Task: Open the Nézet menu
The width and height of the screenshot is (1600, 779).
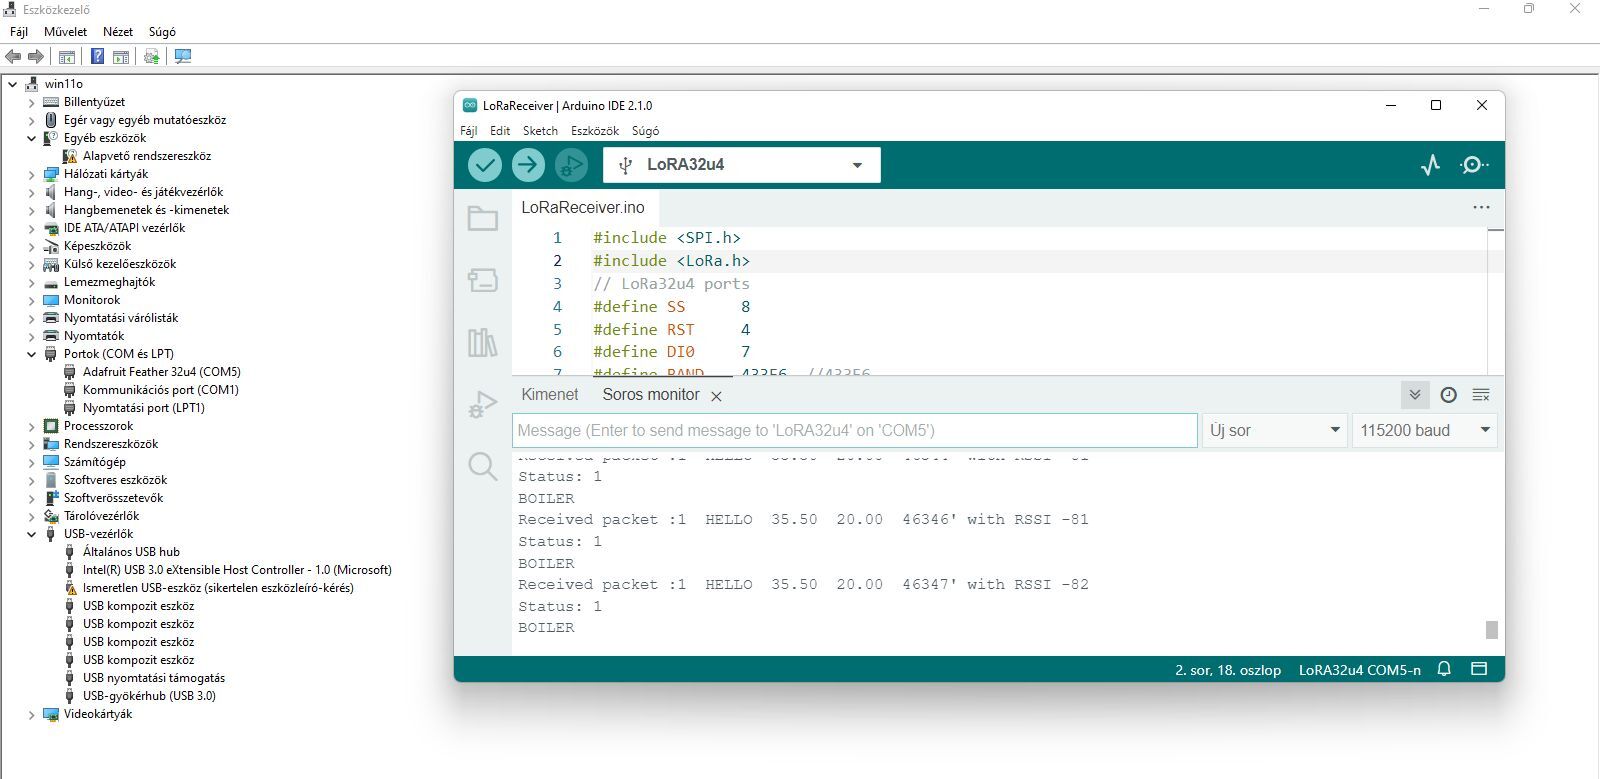Action: click(118, 32)
